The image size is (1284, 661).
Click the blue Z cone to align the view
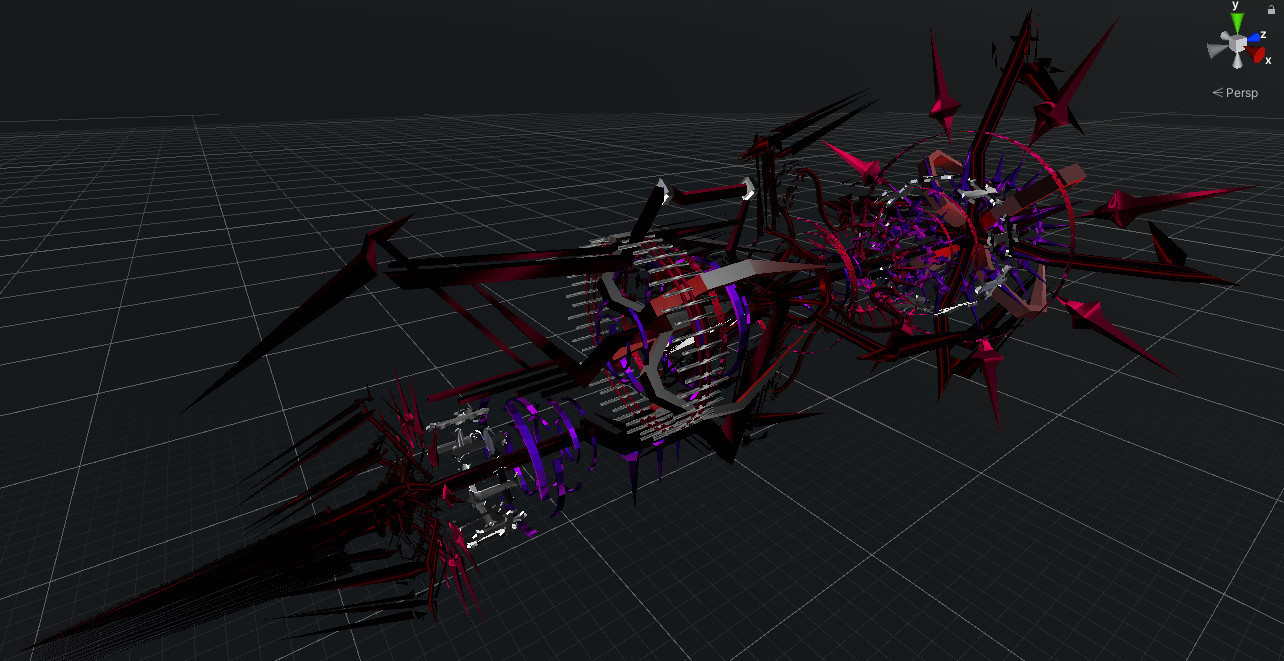[x=1254, y=37]
